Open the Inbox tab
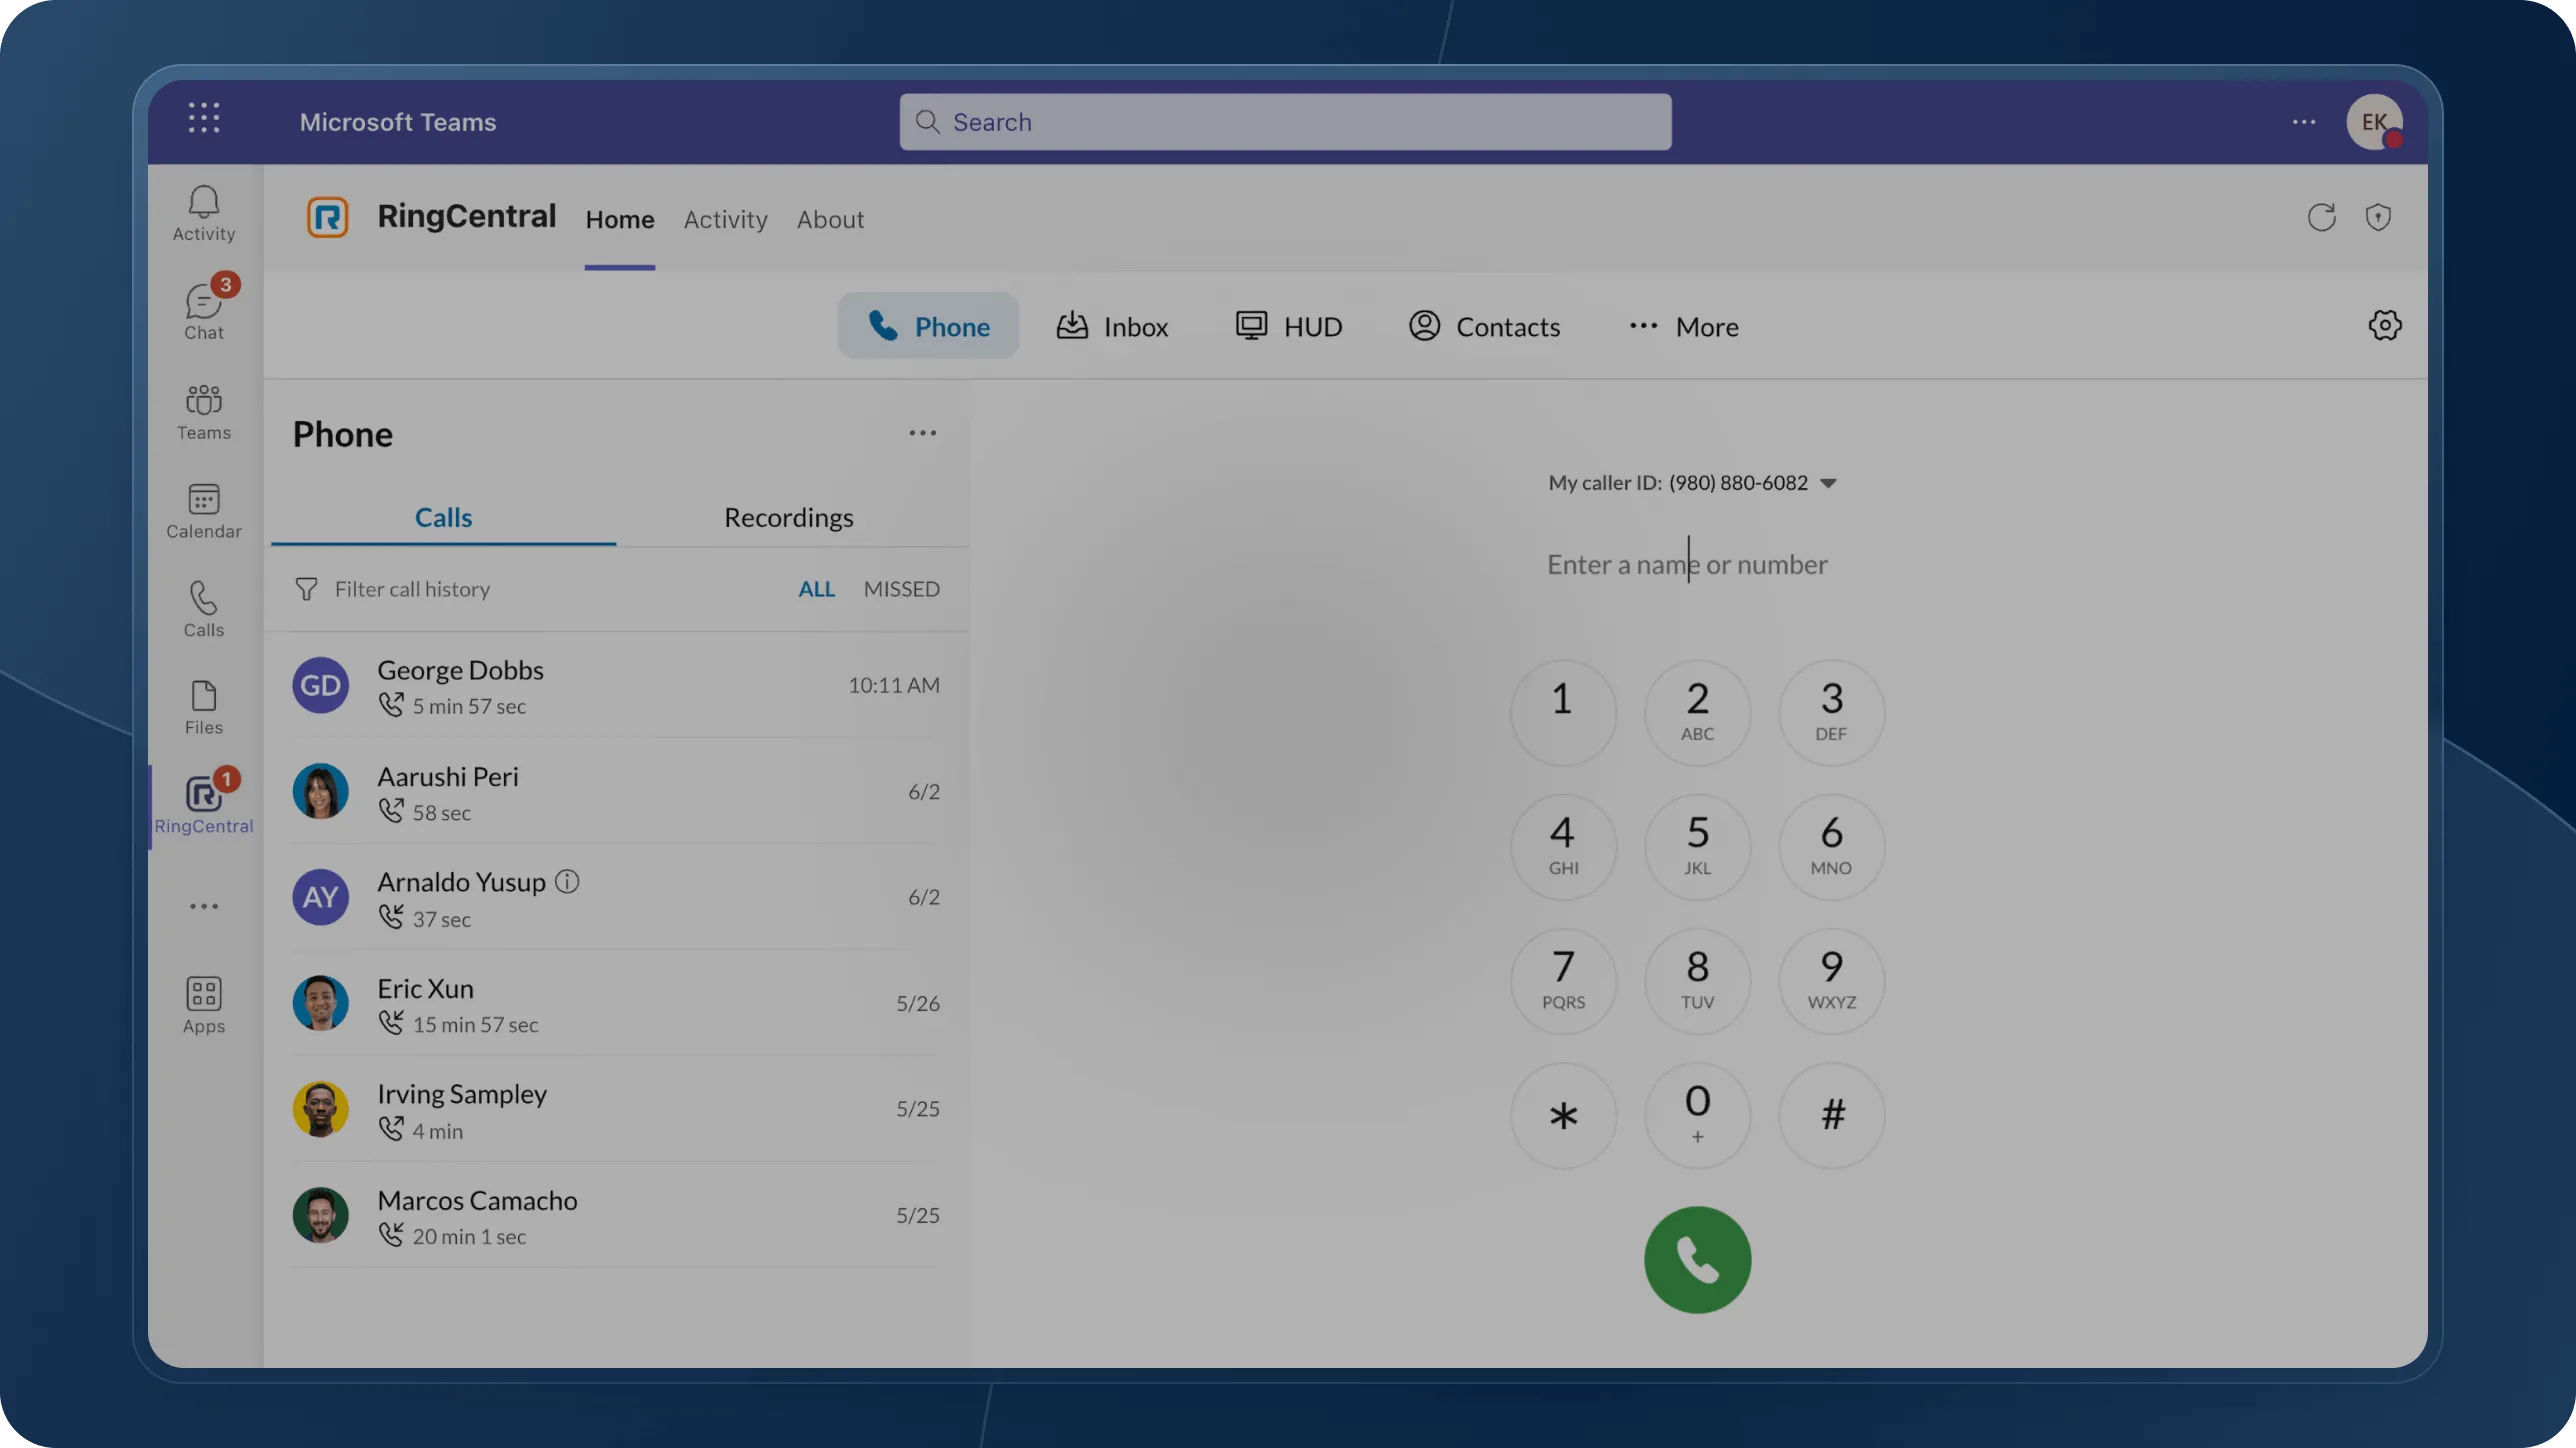Screen dimensions: 2576x1448 pyautogui.click(x=1112, y=327)
